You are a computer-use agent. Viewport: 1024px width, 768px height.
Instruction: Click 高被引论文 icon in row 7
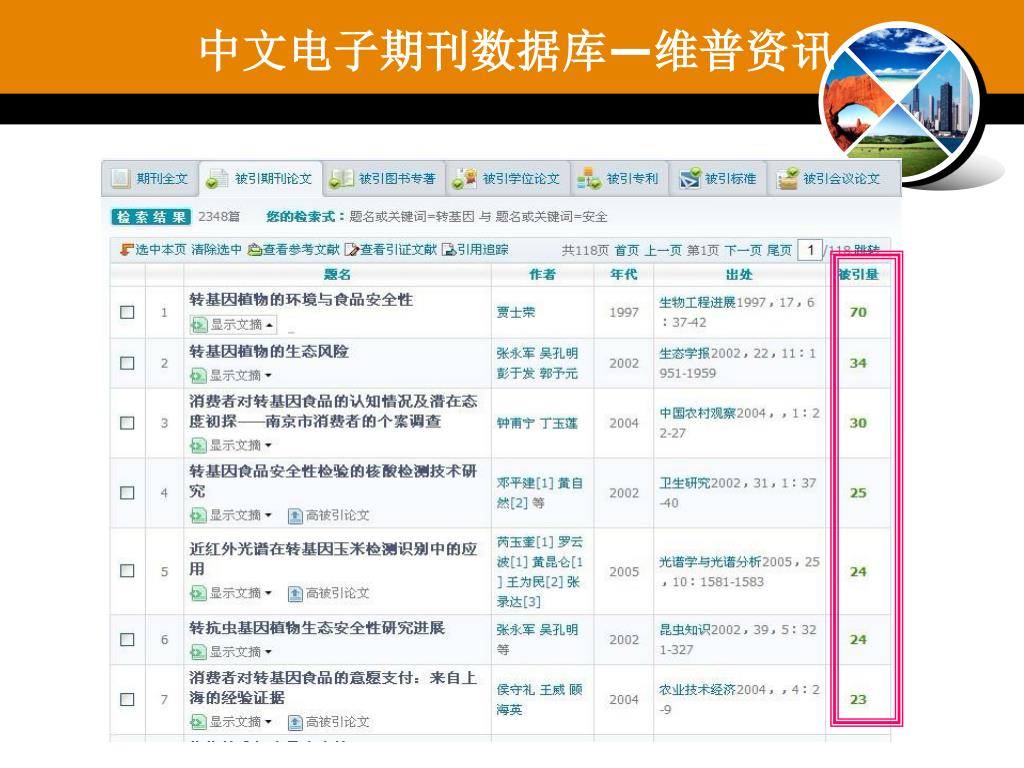coord(295,722)
